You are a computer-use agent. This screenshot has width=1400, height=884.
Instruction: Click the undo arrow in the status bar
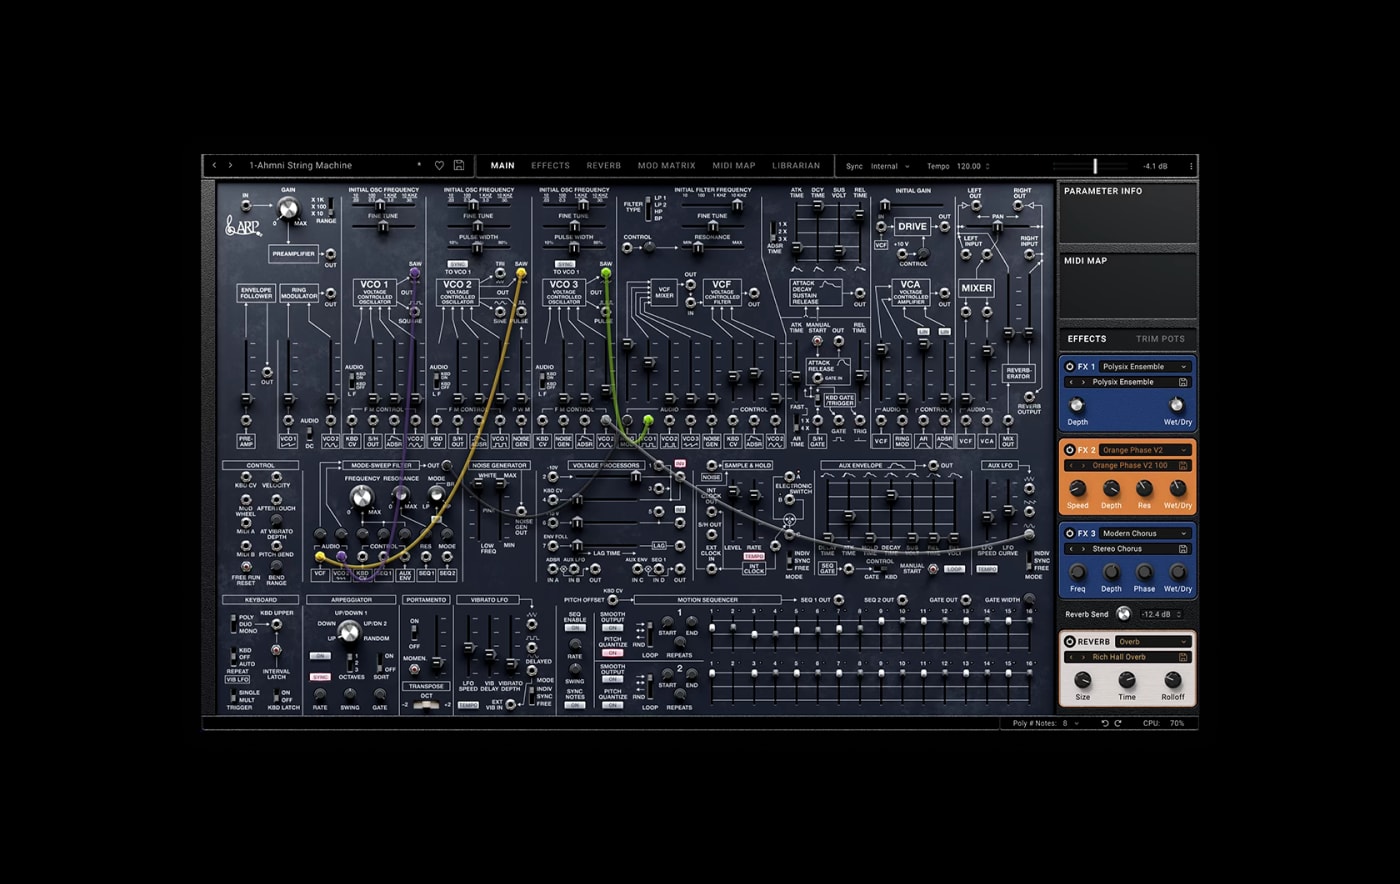[1105, 723]
